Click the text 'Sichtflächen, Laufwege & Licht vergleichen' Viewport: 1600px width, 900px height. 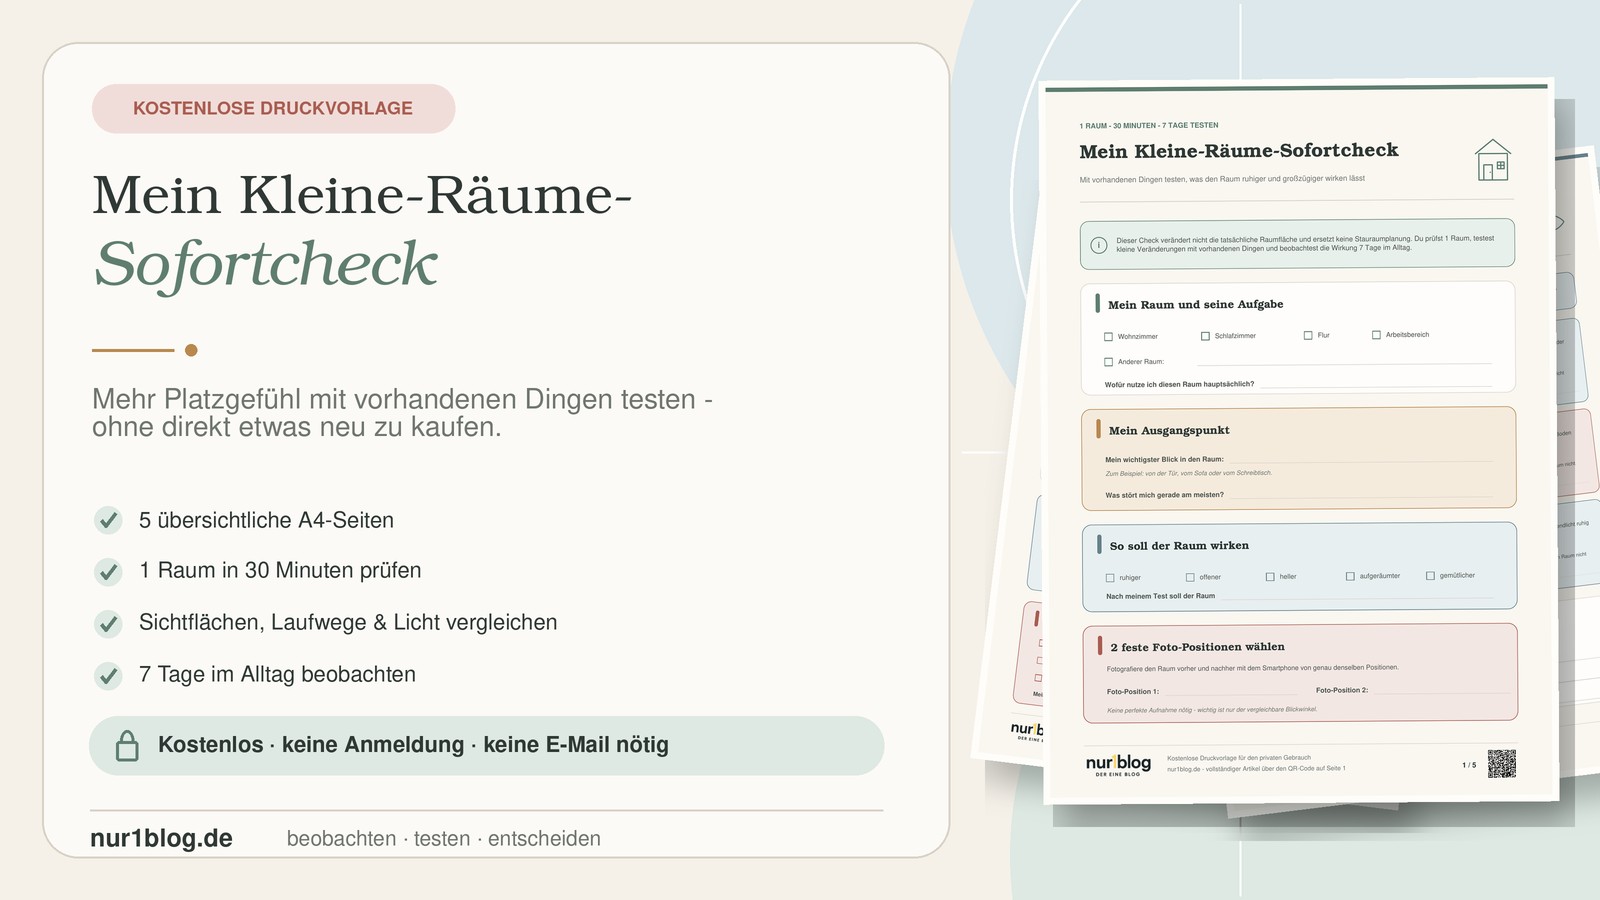(348, 622)
